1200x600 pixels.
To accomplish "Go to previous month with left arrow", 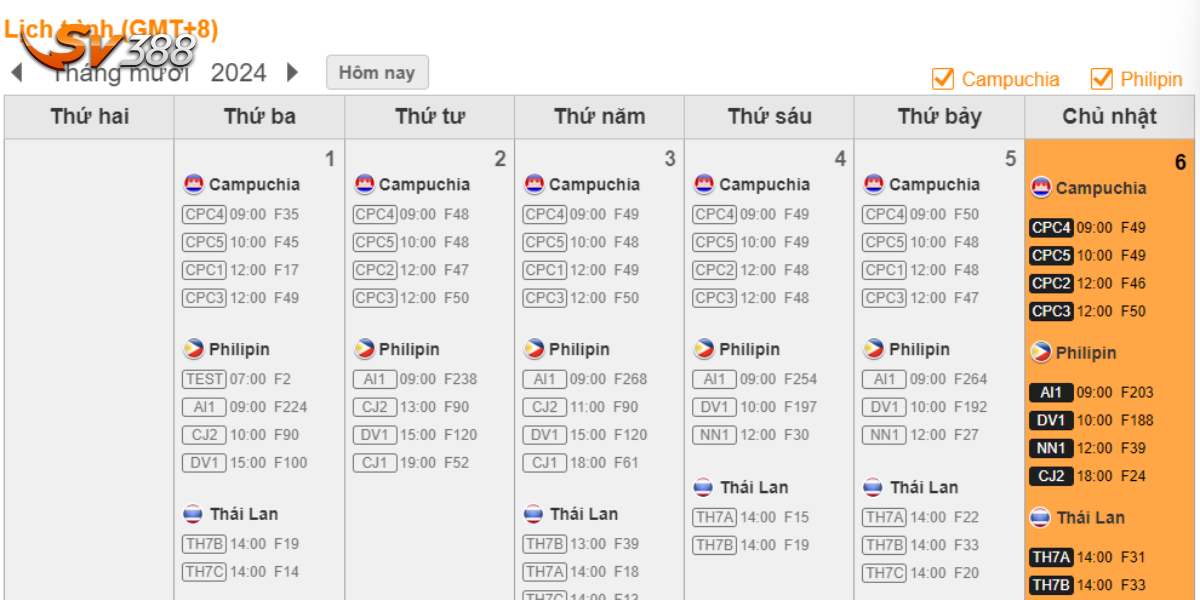I will [x=16, y=72].
